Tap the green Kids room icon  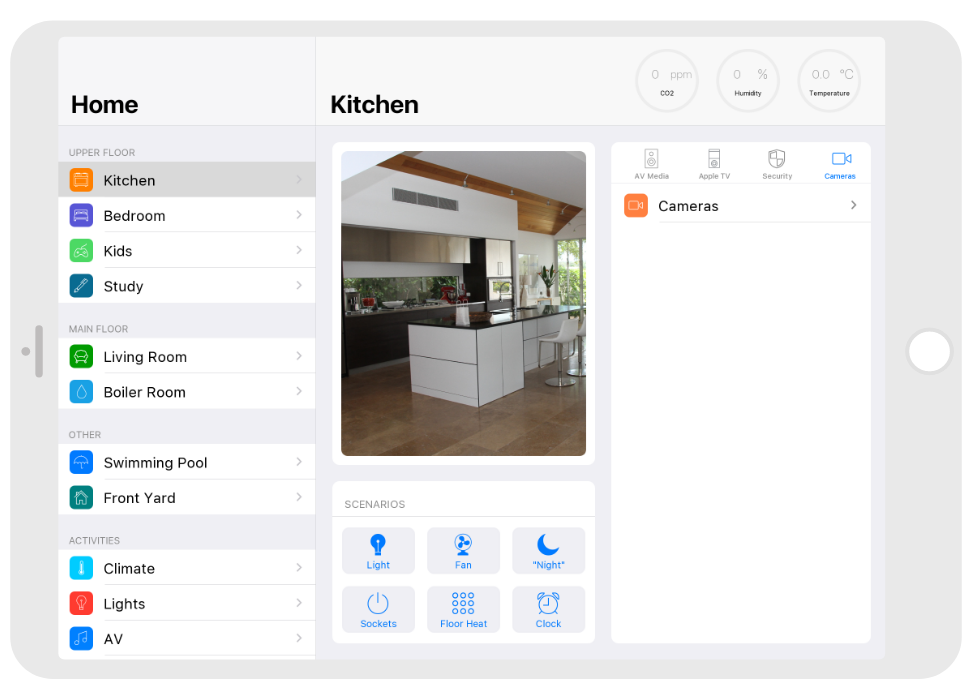[81, 251]
